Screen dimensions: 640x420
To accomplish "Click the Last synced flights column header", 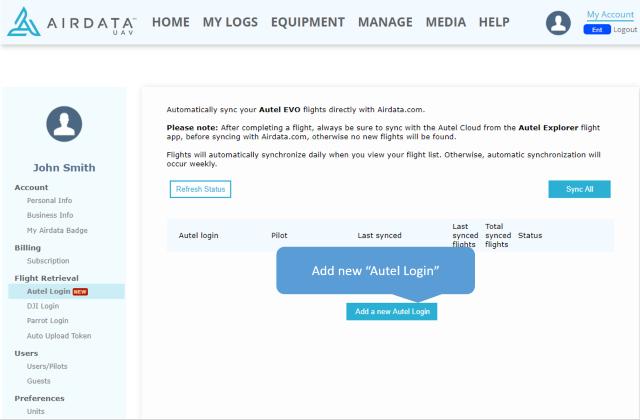I will click(x=465, y=236).
